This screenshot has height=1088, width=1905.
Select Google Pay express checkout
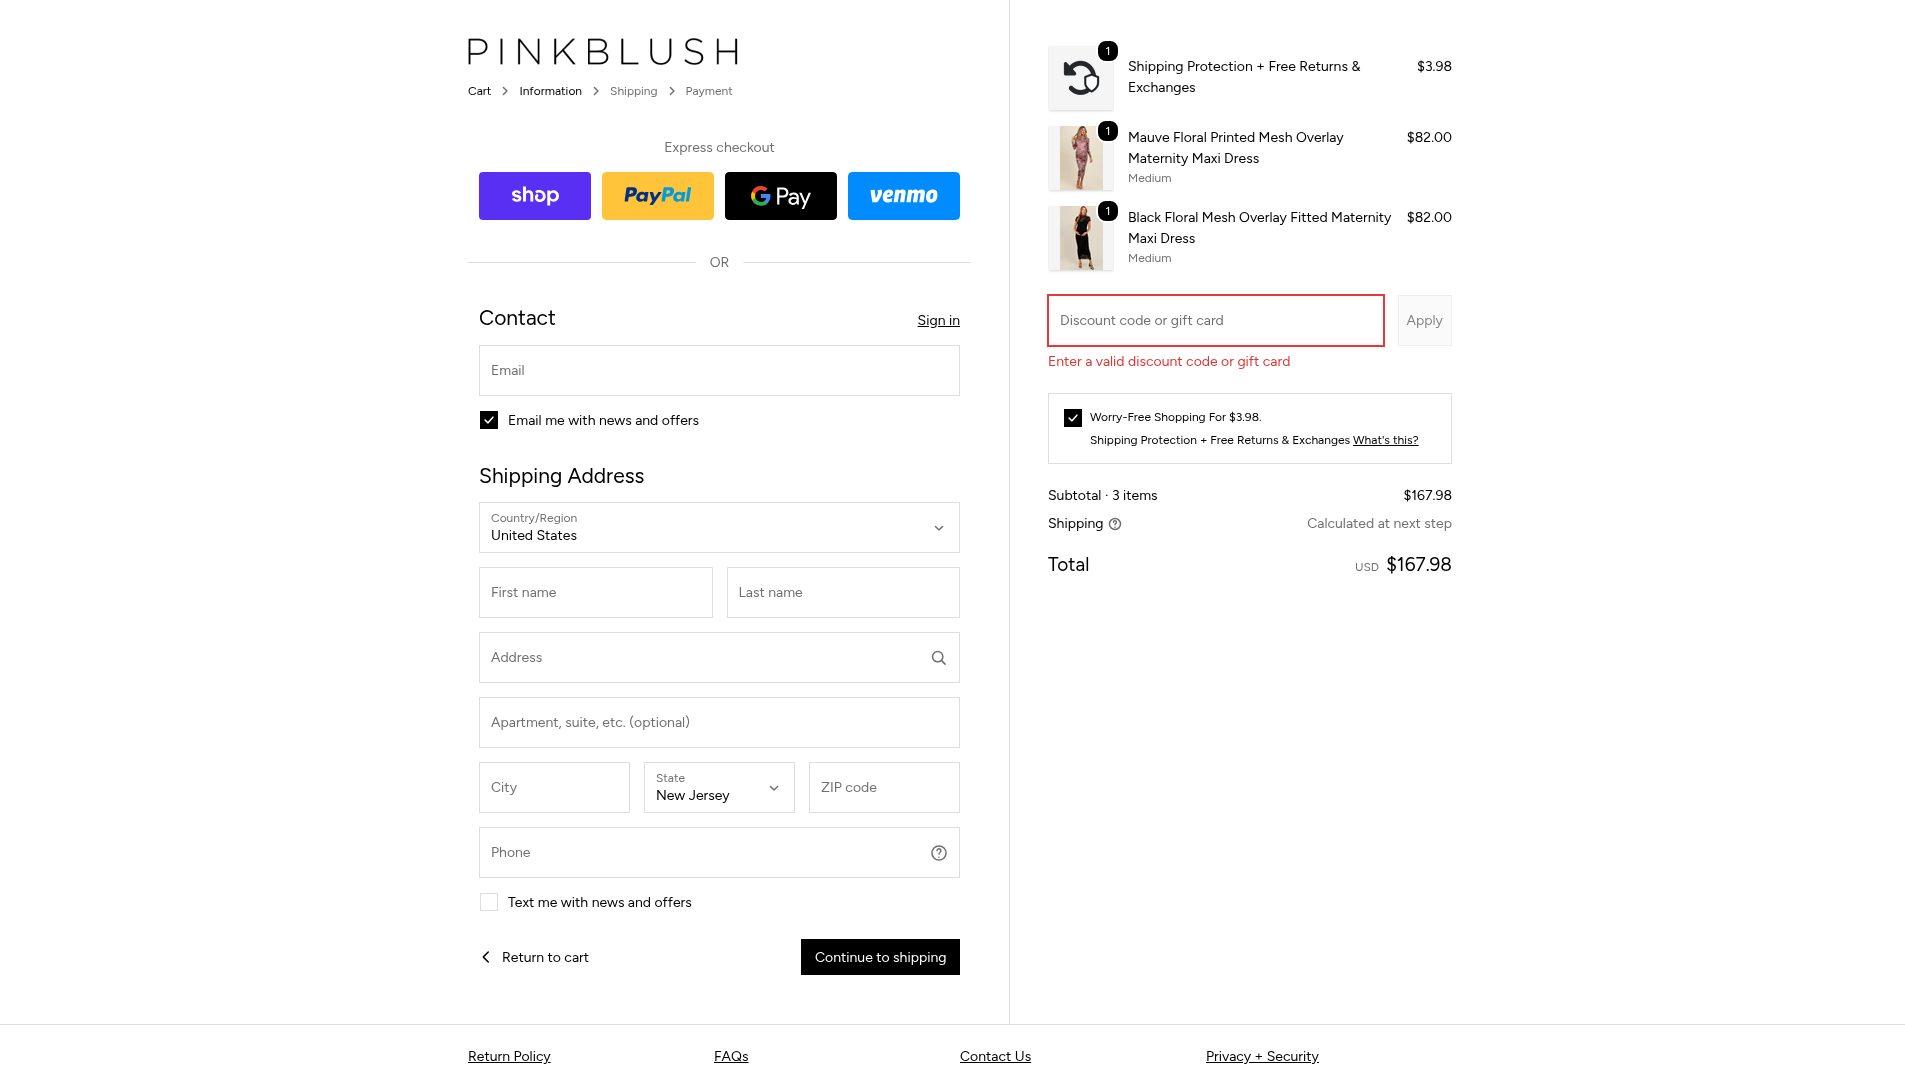point(780,196)
